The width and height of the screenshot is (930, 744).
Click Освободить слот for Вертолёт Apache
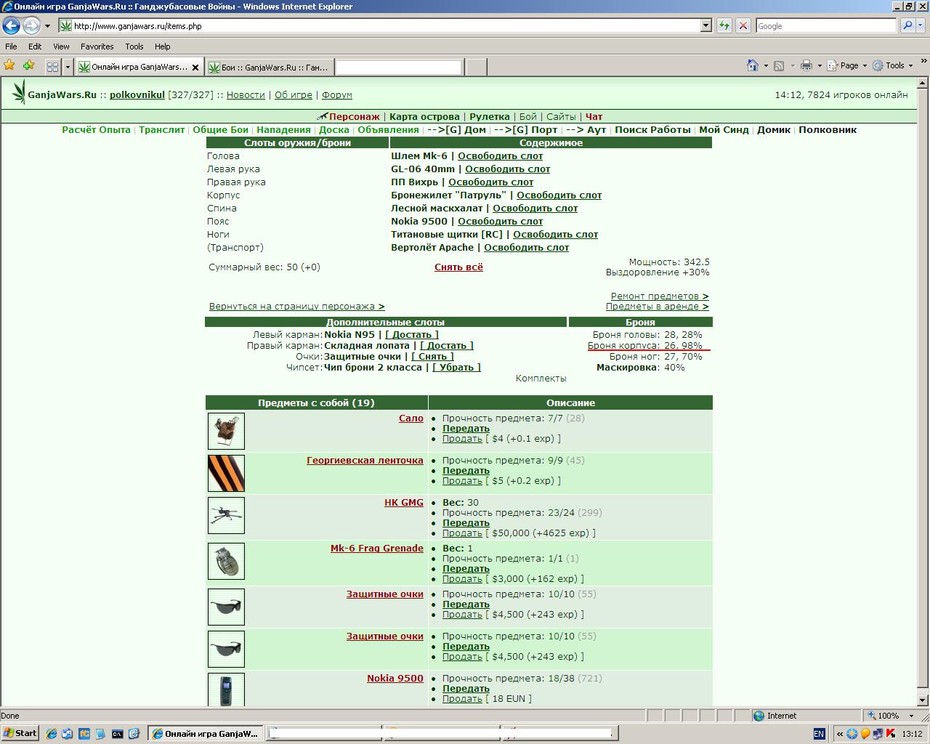point(526,247)
